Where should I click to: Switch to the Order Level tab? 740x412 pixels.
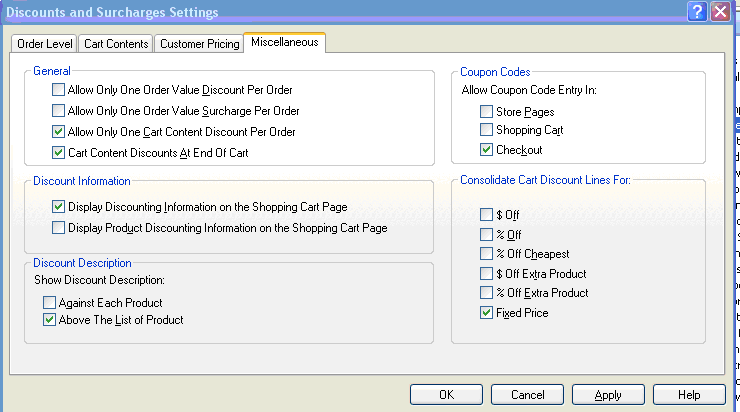point(44,44)
